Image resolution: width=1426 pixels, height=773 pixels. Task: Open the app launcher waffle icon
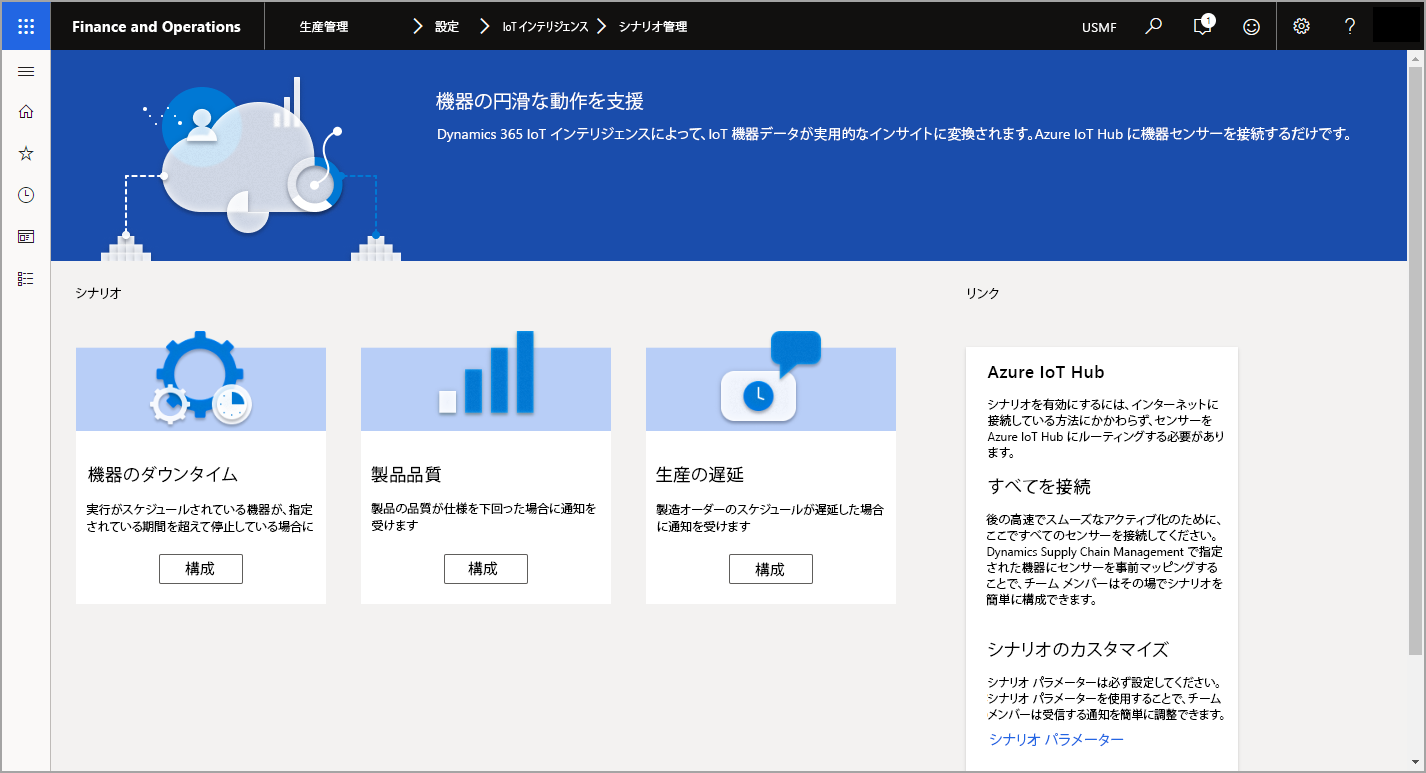(26, 27)
